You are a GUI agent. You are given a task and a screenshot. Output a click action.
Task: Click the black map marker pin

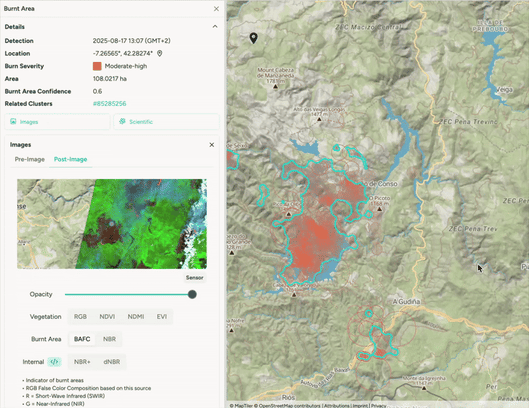(x=253, y=38)
